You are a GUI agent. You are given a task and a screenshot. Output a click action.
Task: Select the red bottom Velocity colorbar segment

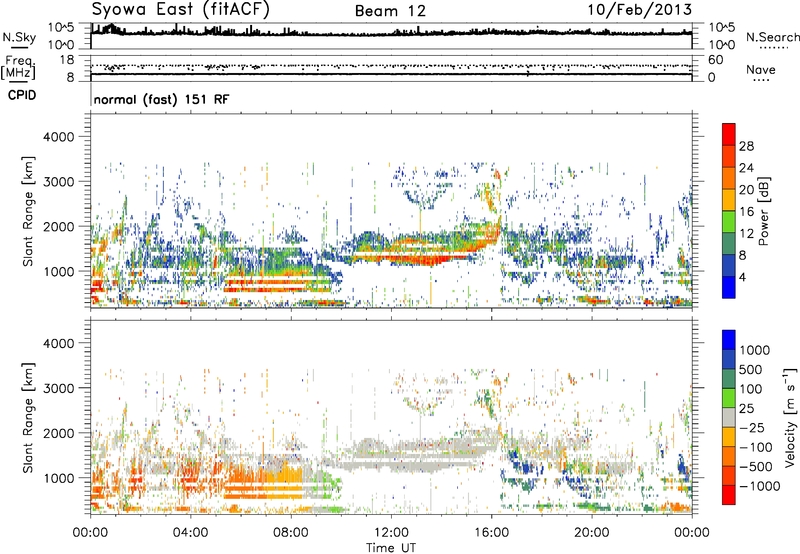[729, 495]
